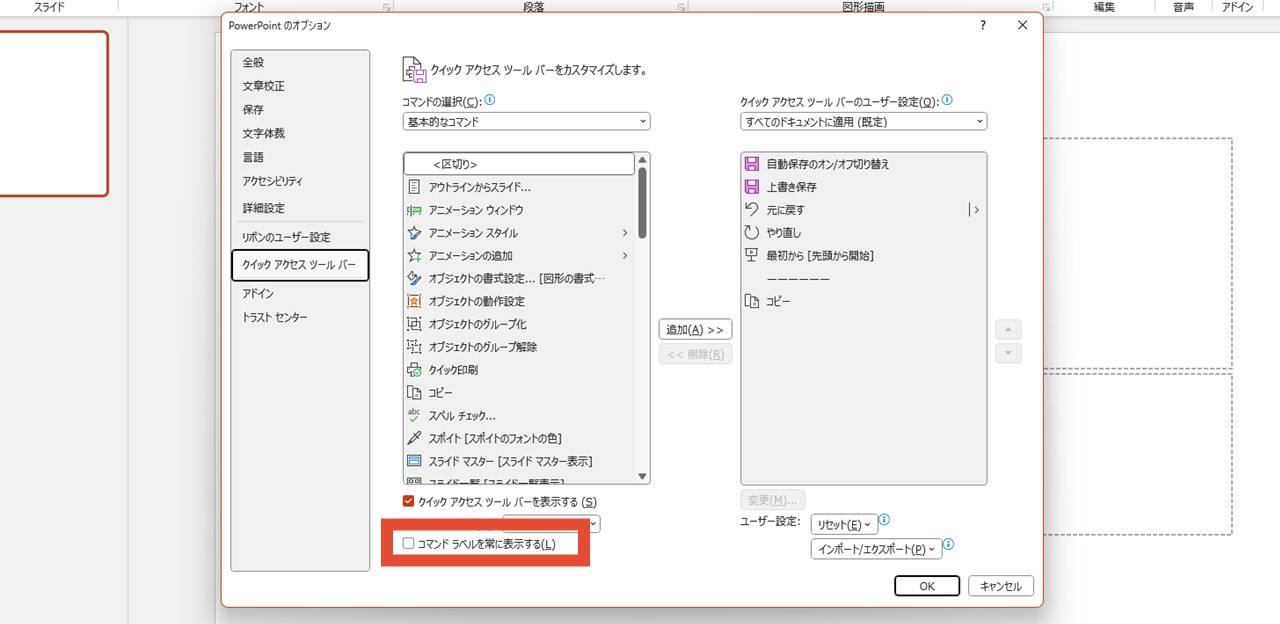Expand the 元に戻す split arrow
1280x624 pixels.
click(x=975, y=210)
